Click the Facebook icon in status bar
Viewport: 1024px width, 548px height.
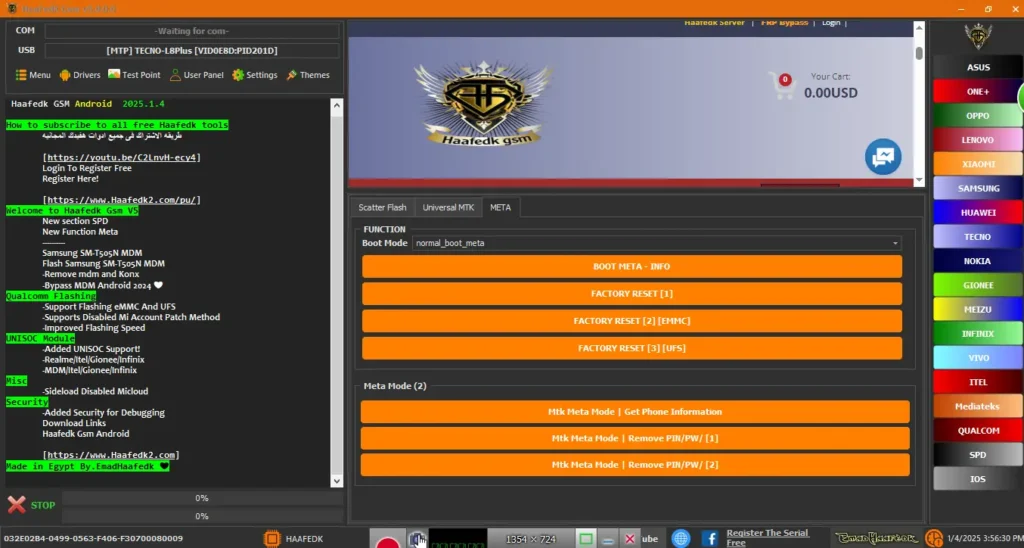(x=710, y=539)
